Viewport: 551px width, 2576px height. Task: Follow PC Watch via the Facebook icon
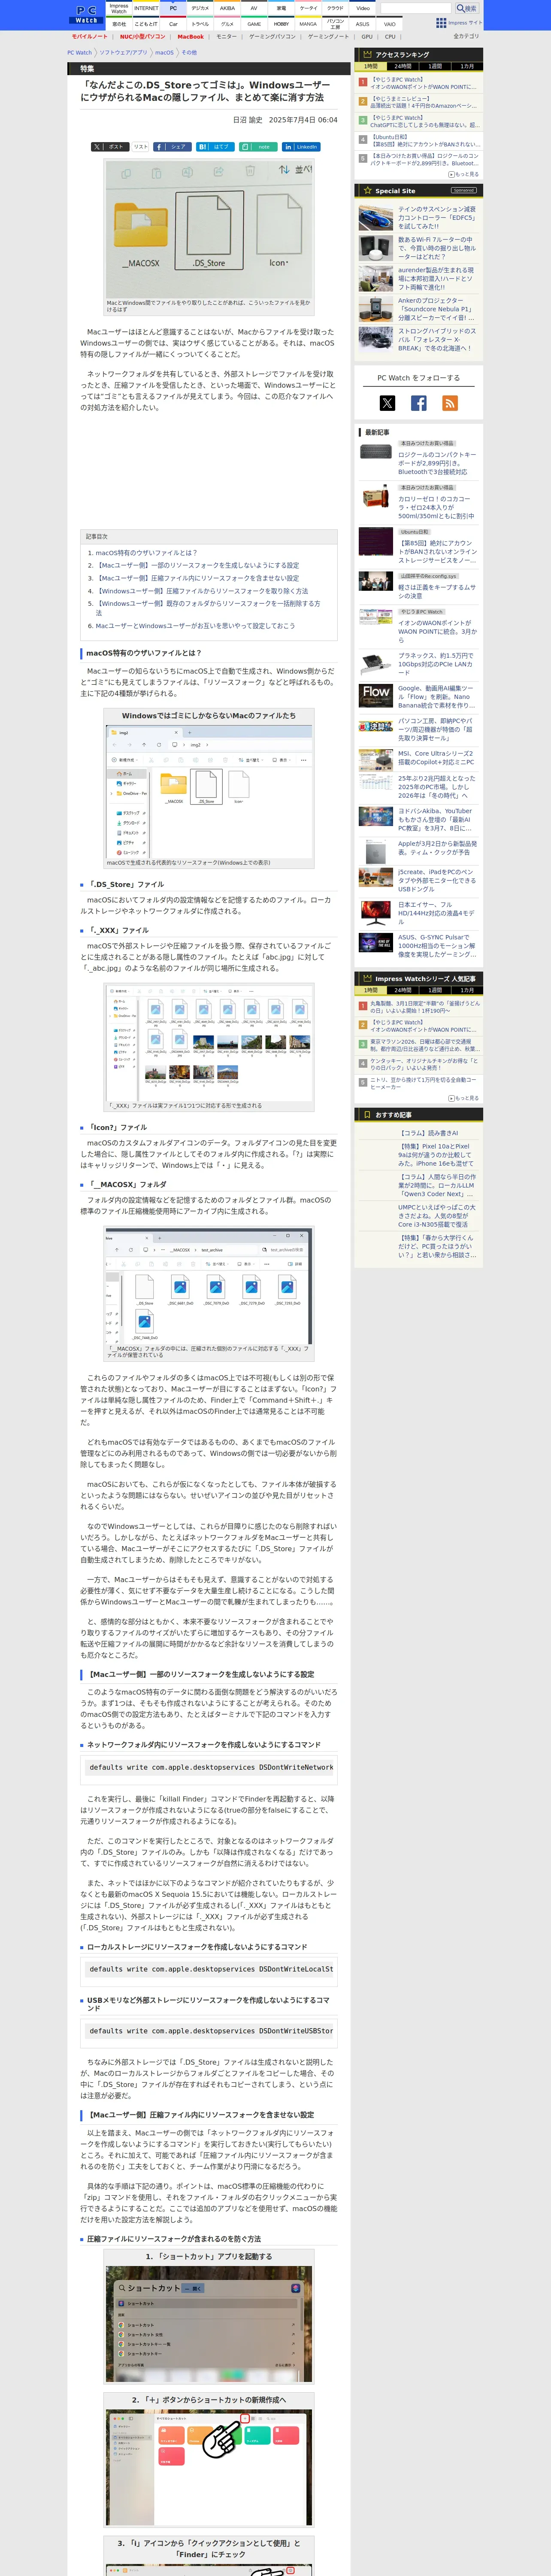419,403
